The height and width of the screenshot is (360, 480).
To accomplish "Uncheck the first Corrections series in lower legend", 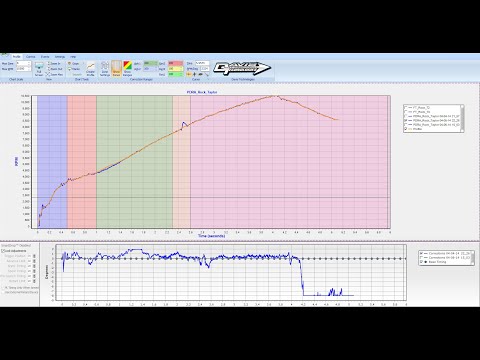I will [422, 253].
